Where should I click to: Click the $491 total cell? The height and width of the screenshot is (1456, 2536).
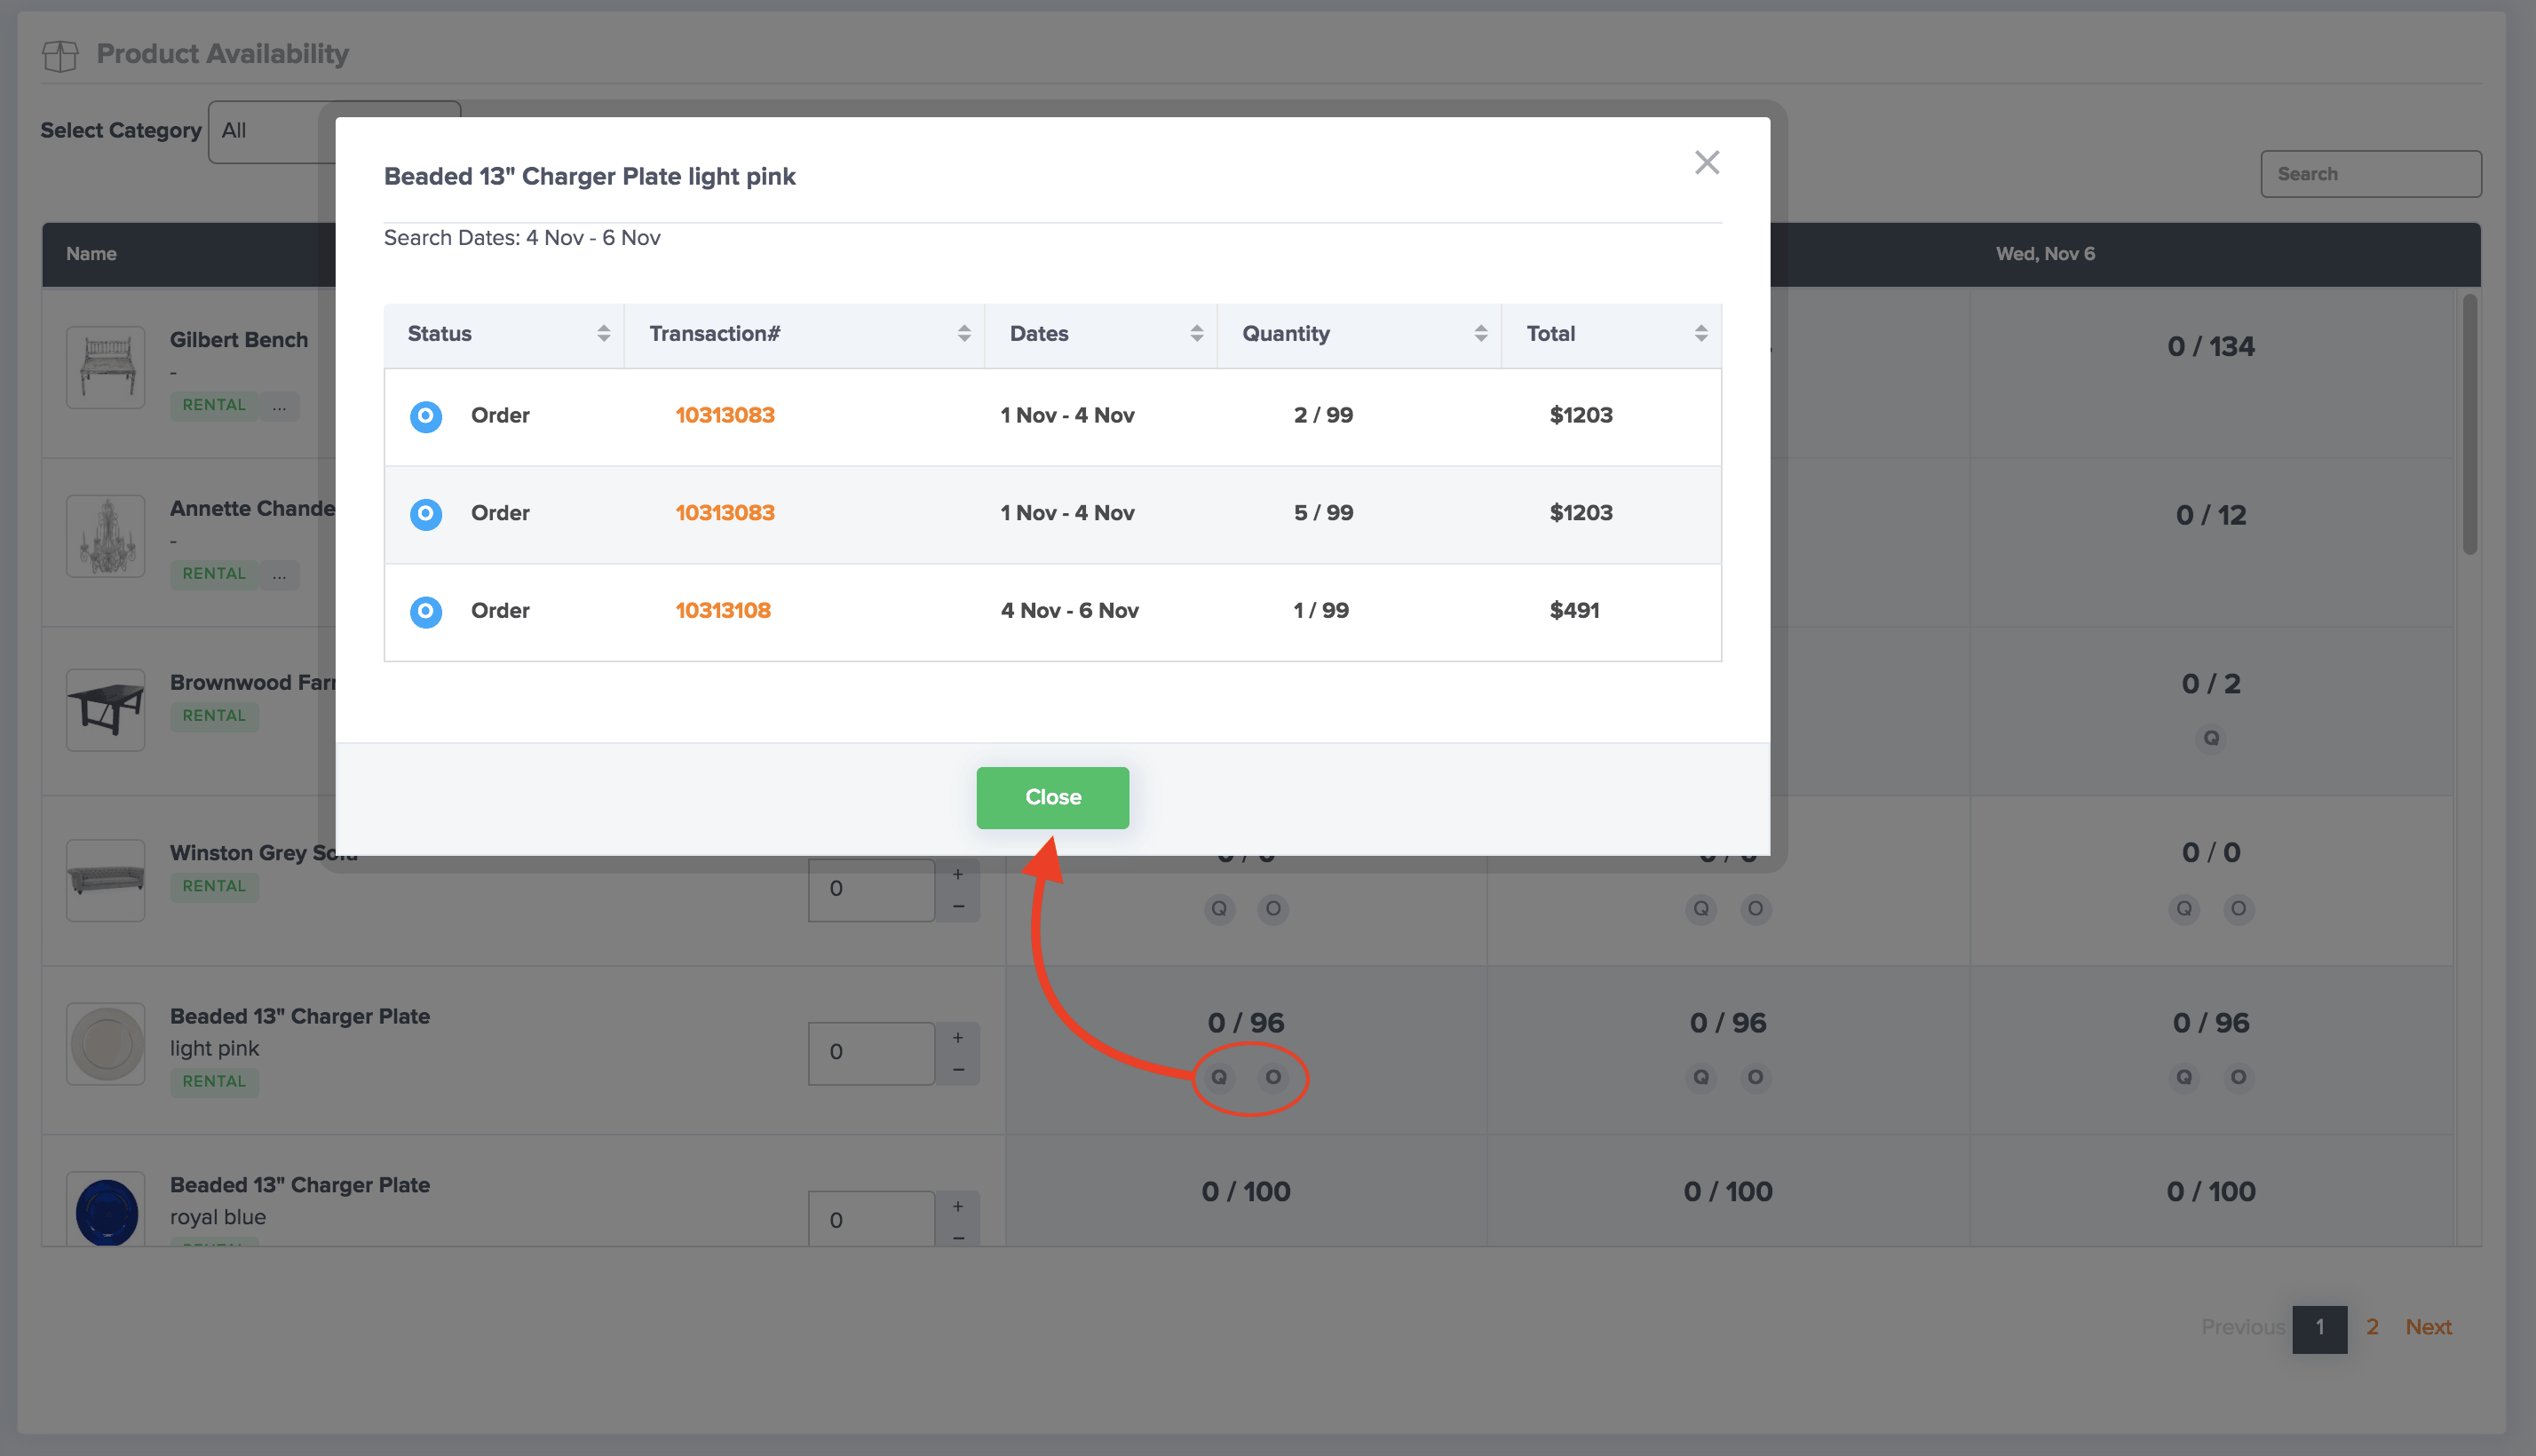tap(1574, 610)
